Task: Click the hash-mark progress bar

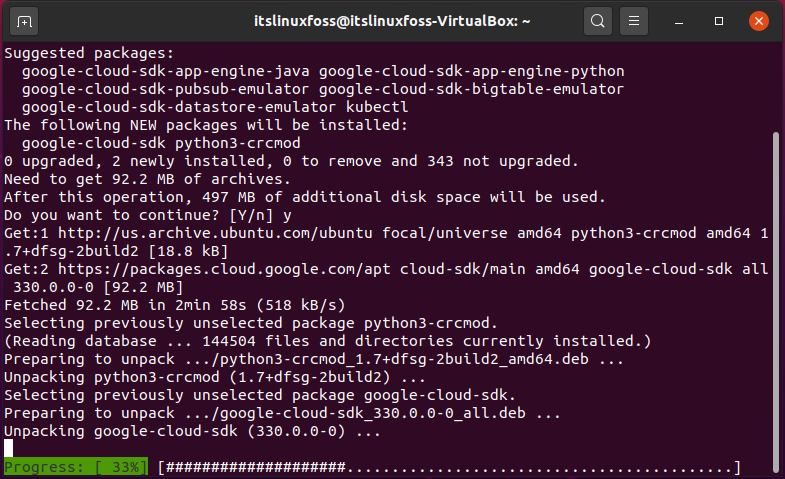Action: pos(449,467)
